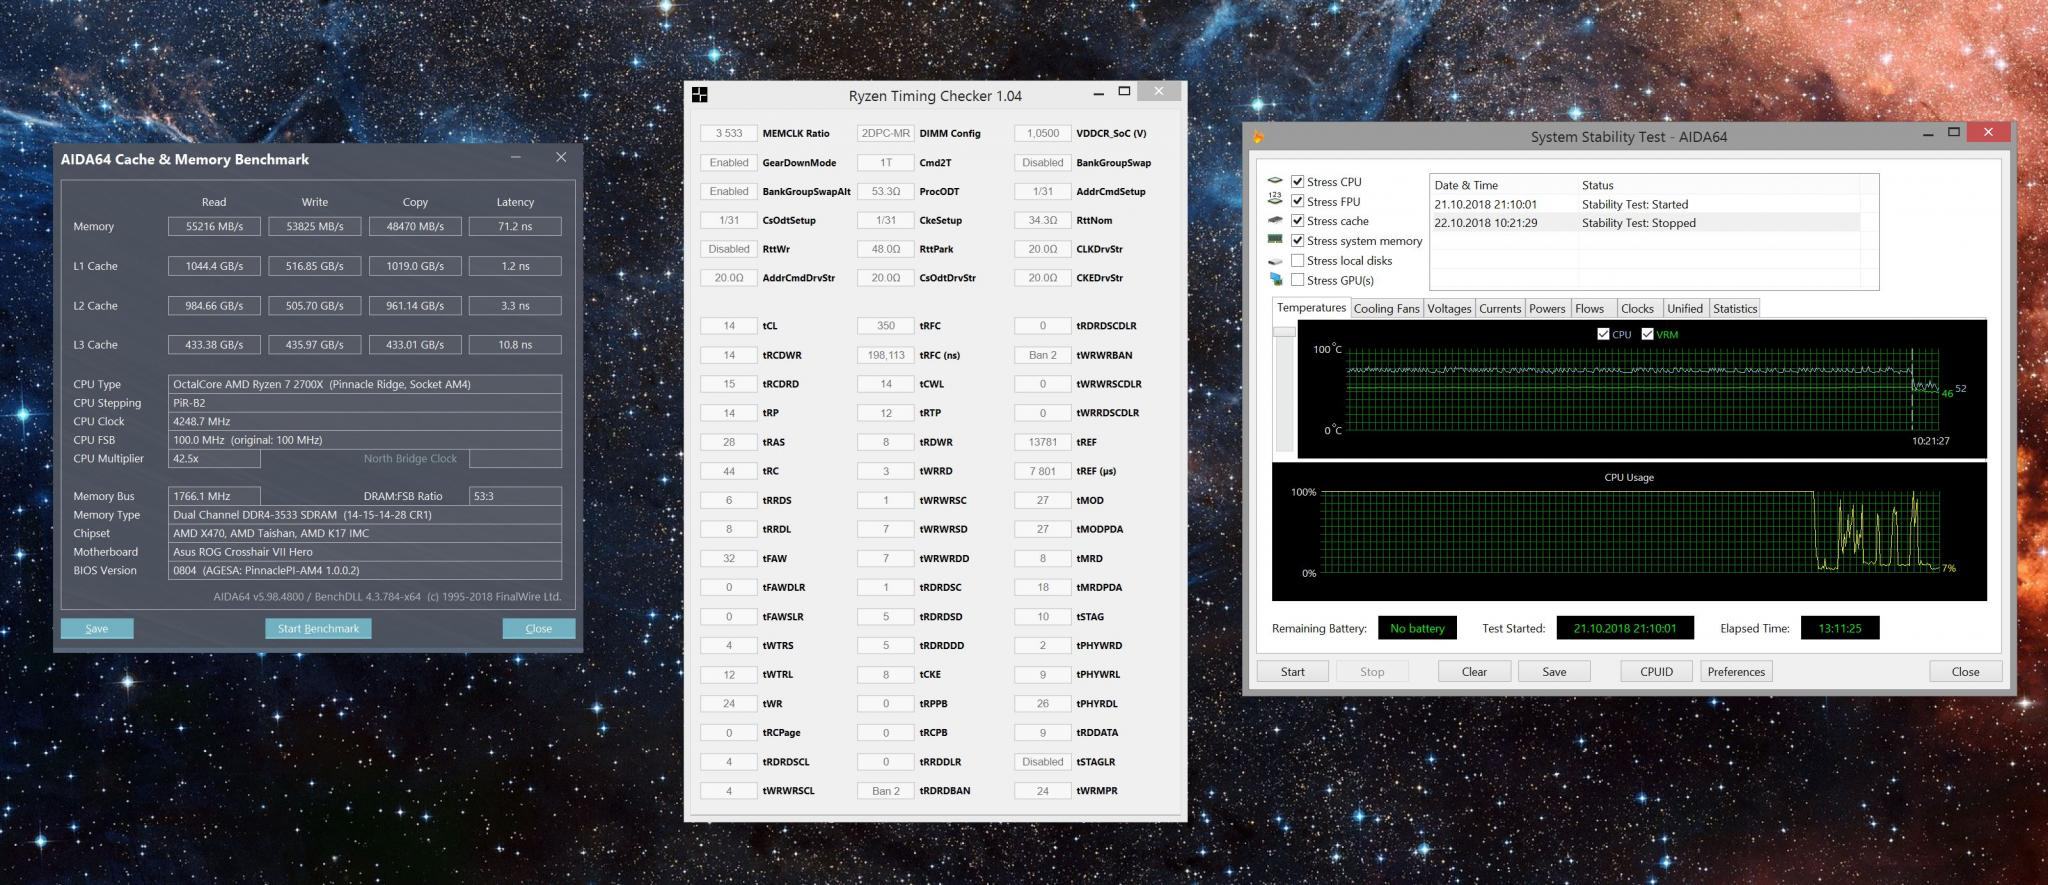Click Save in System Stability Test window
This screenshot has height=885, width=2048.
(1554, 672)
